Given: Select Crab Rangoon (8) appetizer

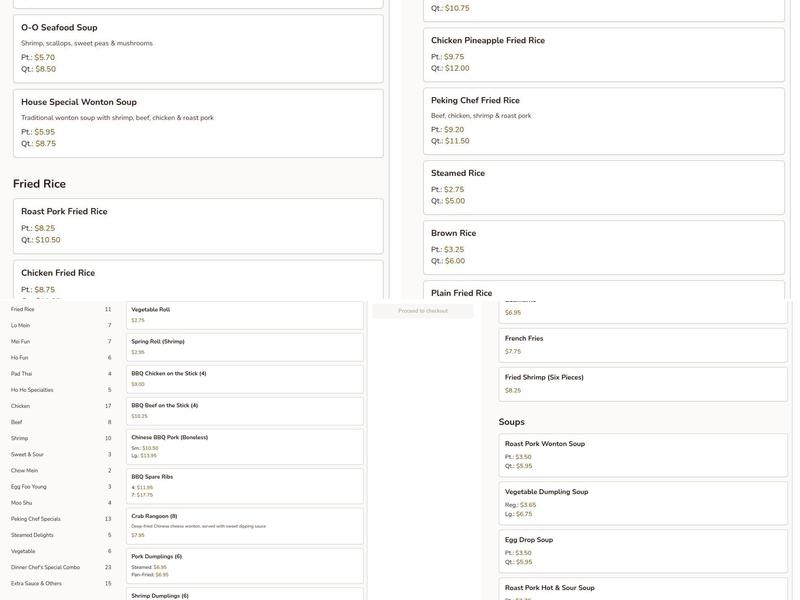Looking at the screenshot, I should pos(245,527).
